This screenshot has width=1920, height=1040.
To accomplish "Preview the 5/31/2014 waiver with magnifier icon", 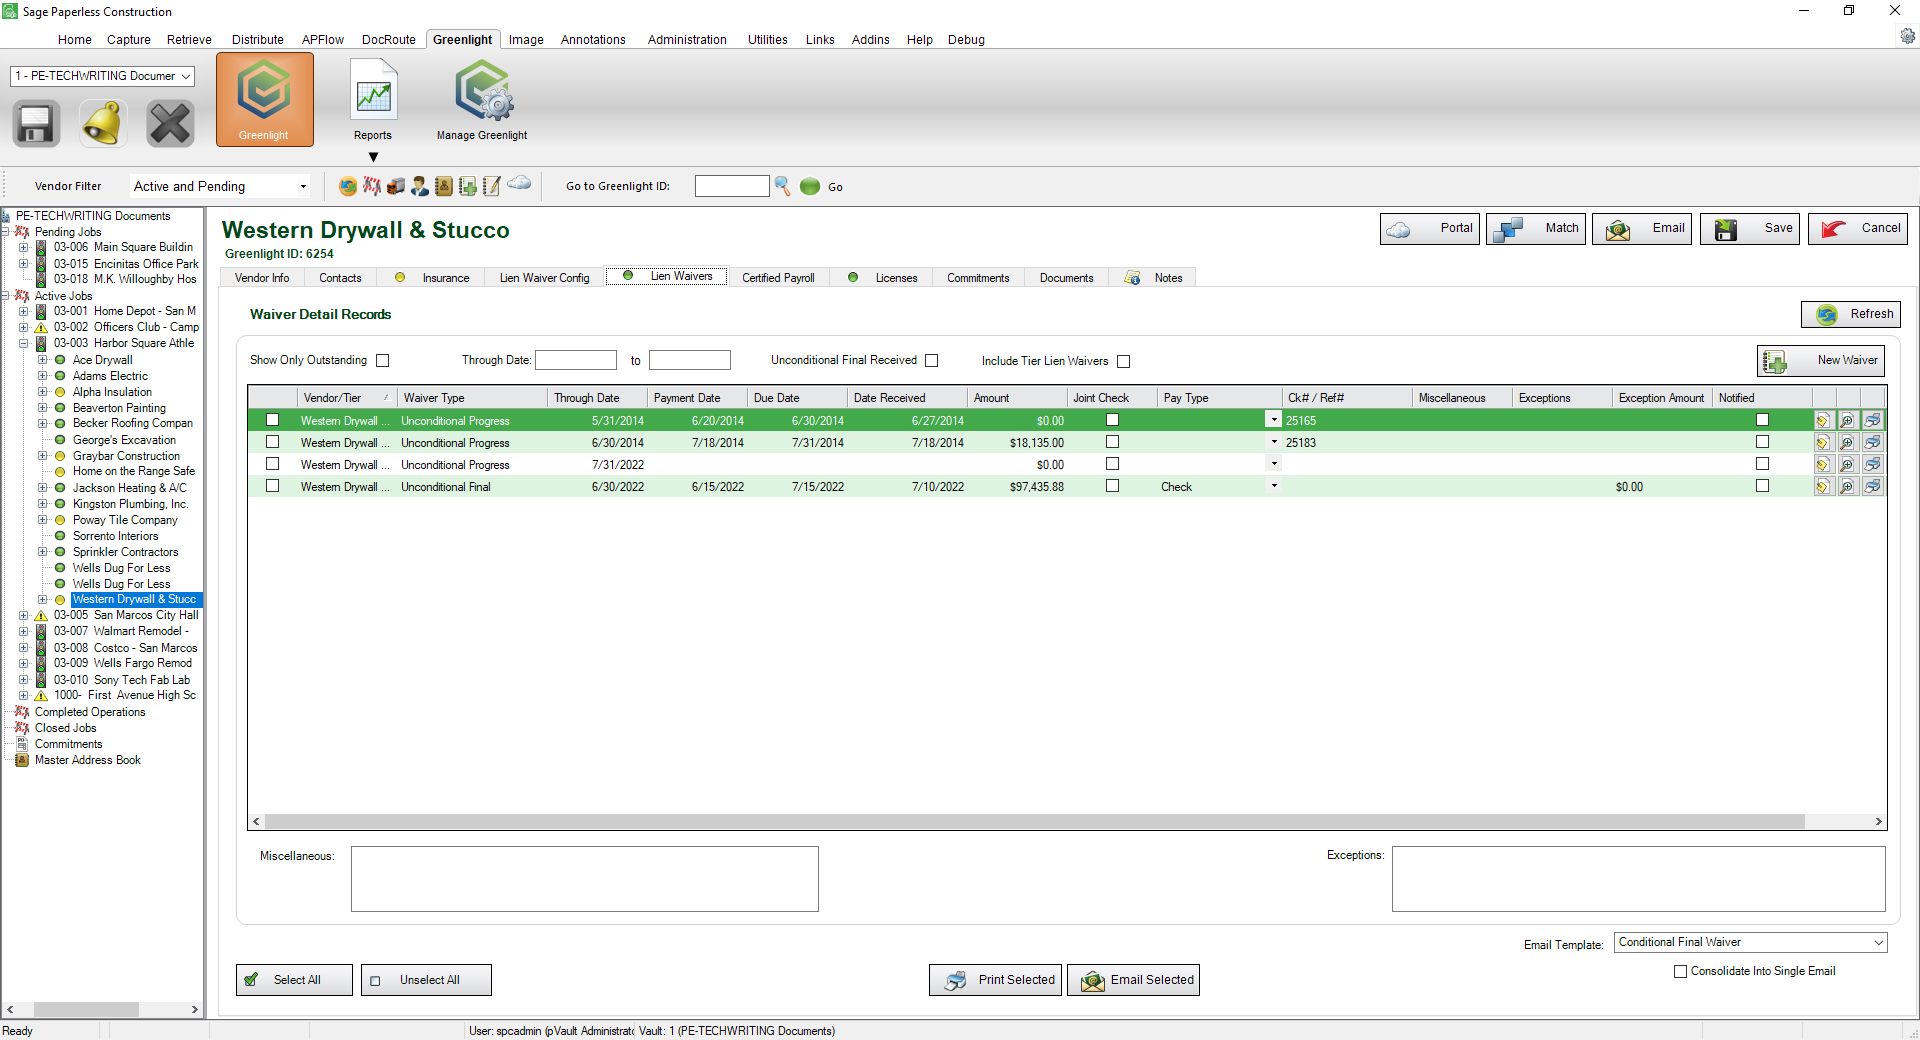I will click(x=1847, y=421).
